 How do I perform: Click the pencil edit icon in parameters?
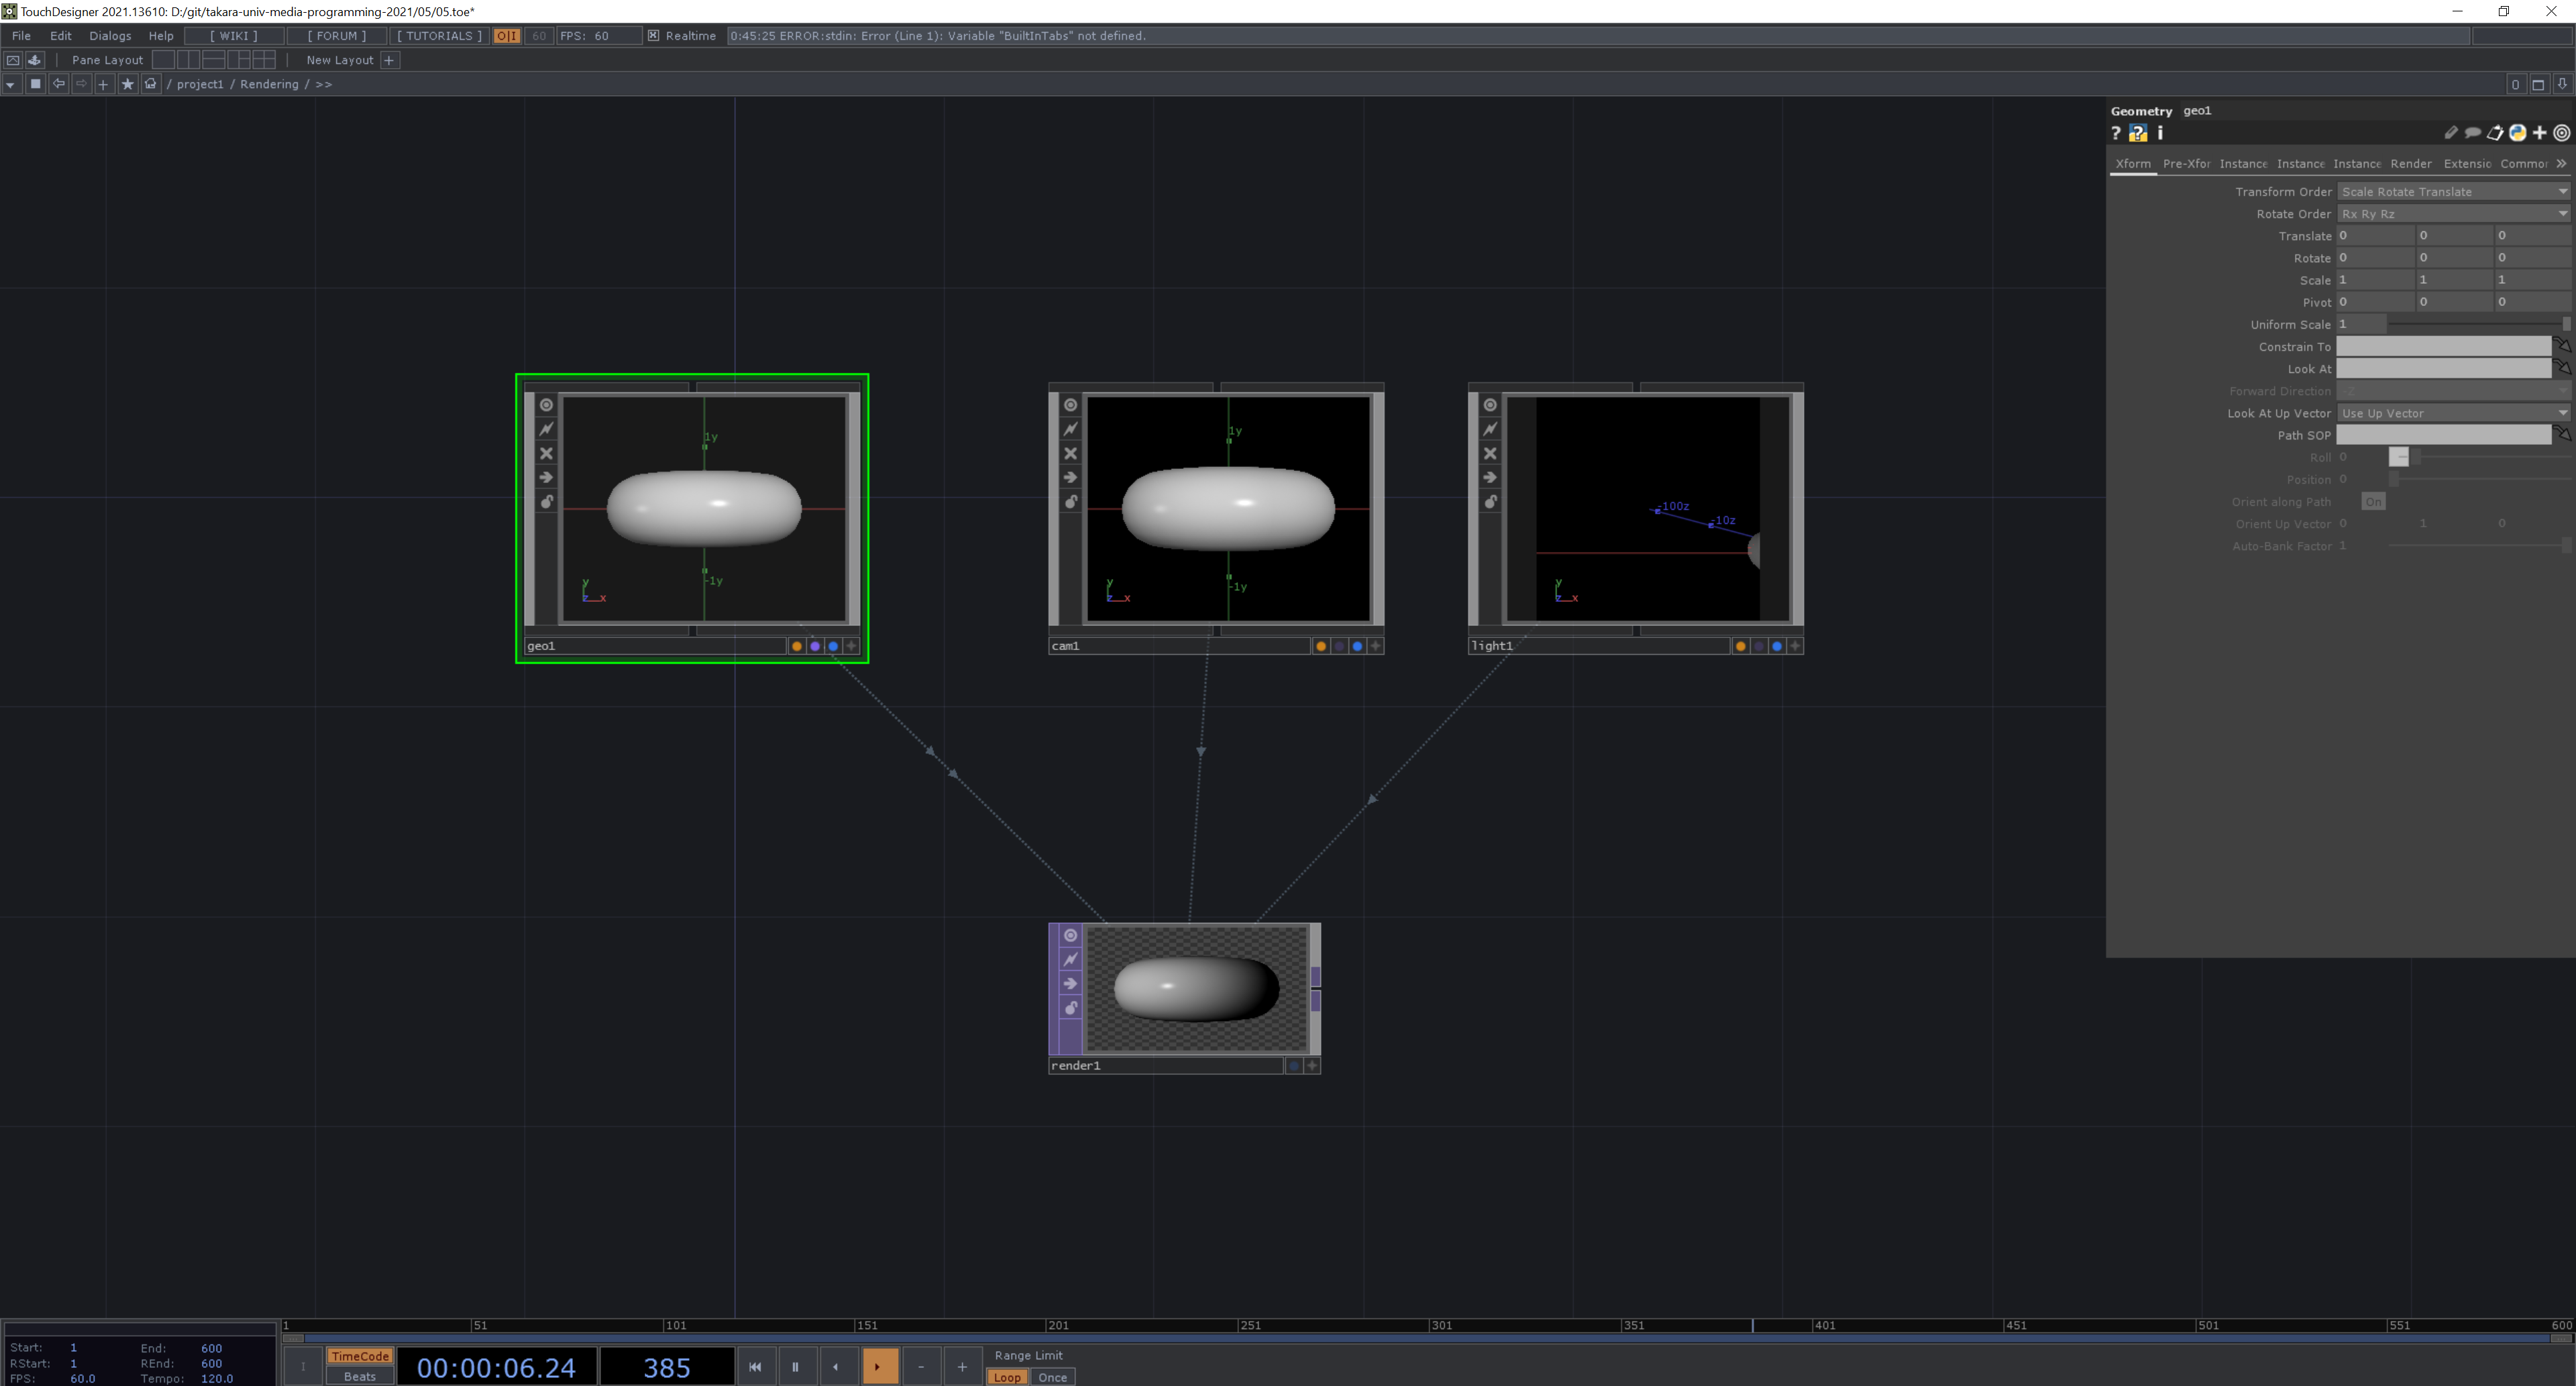[2450, 133]
